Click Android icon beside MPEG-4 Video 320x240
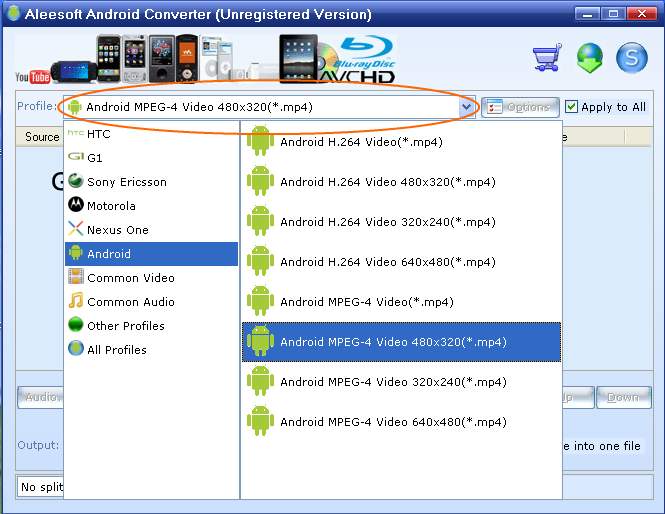This screenshot has height=514, width=665. tap(260, 381)
